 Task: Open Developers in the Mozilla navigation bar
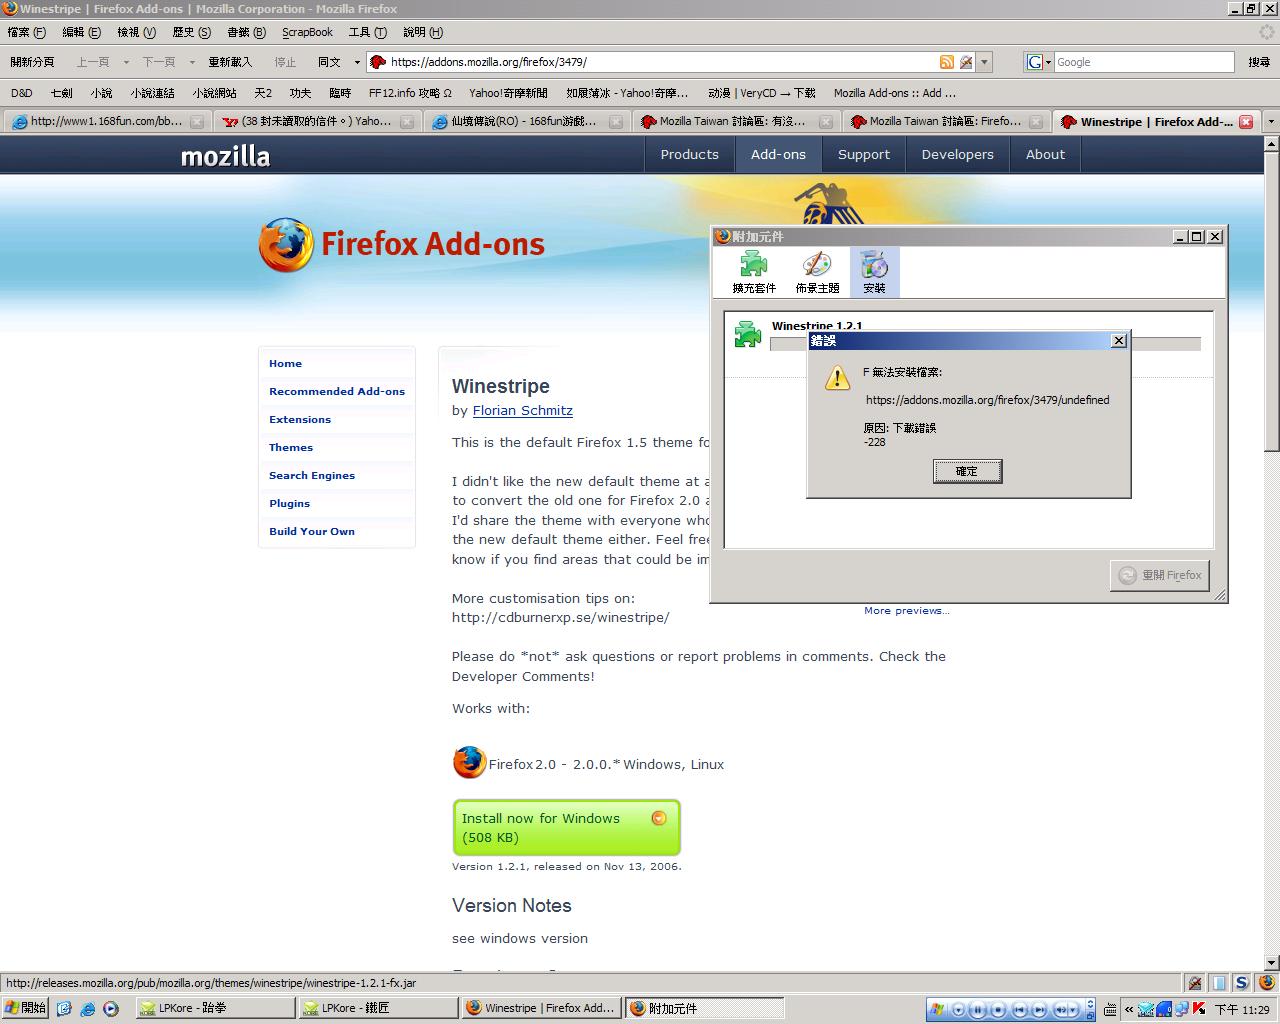[x=957, y=154]
